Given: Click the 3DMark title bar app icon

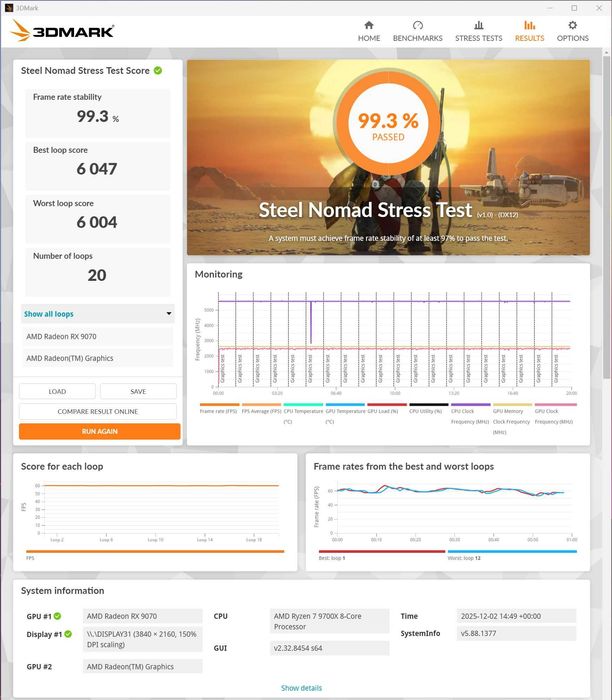Looking at the screenshot, I should pos(8,8).
